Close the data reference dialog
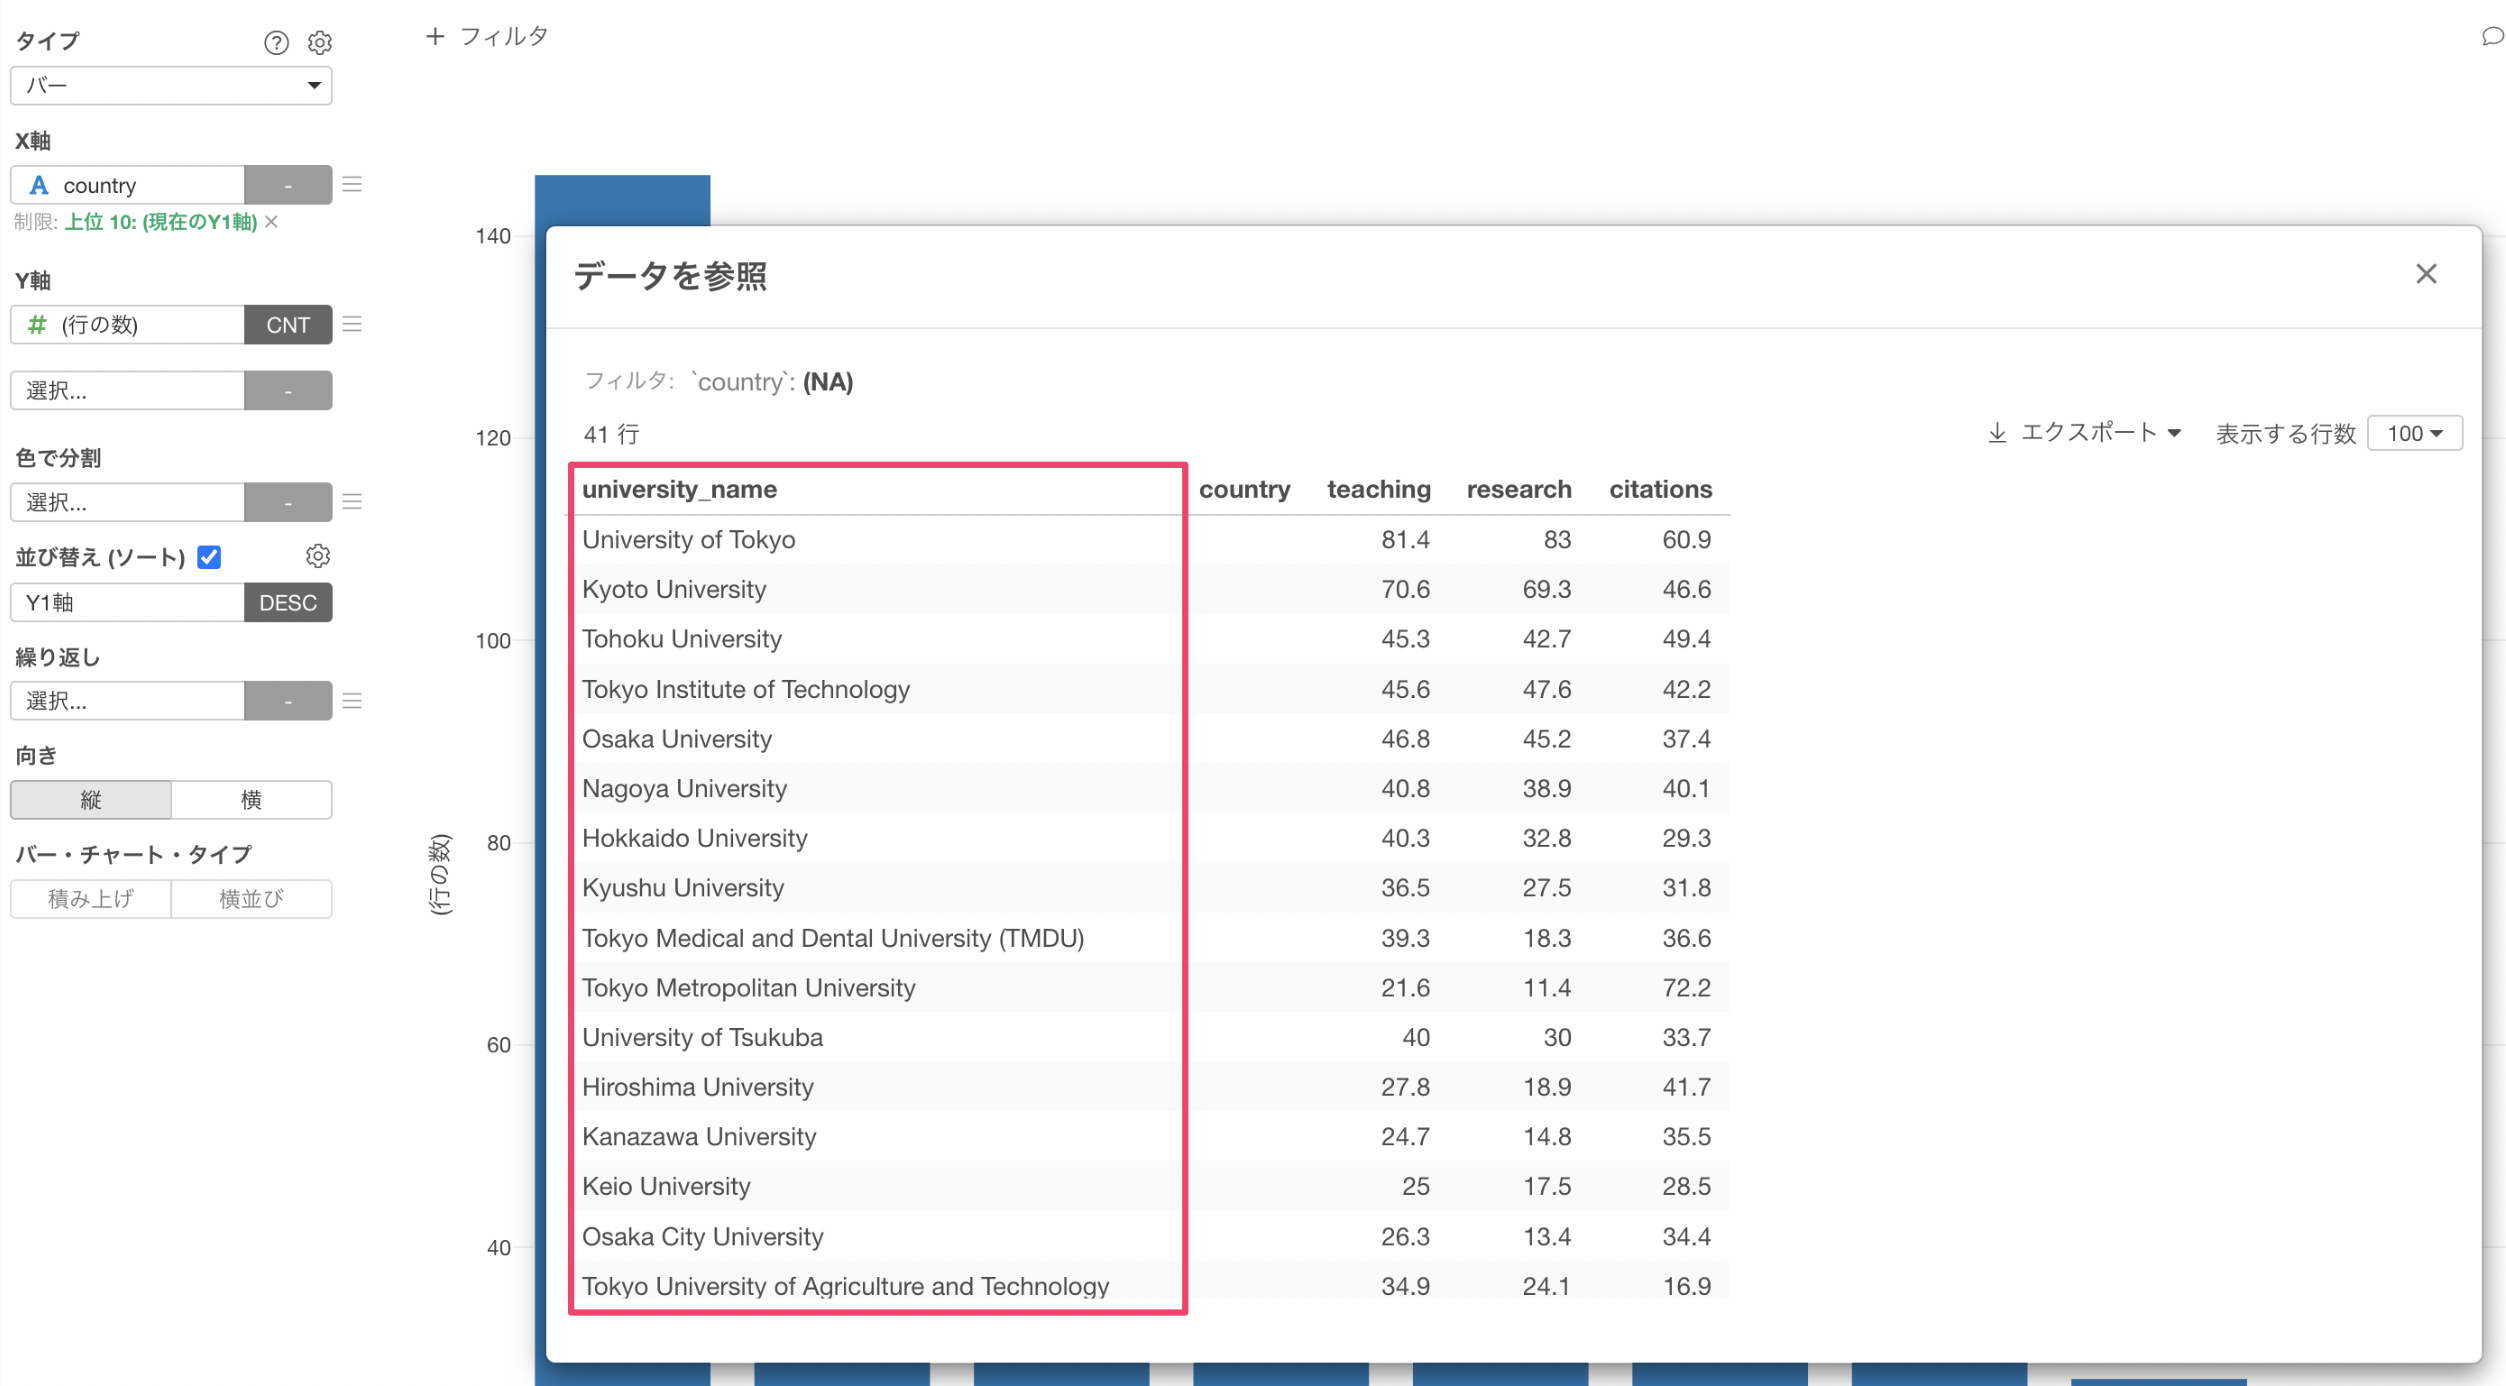This screenshot has width=2506, height=1386. pyautogui.click(x=2426, y=274)
